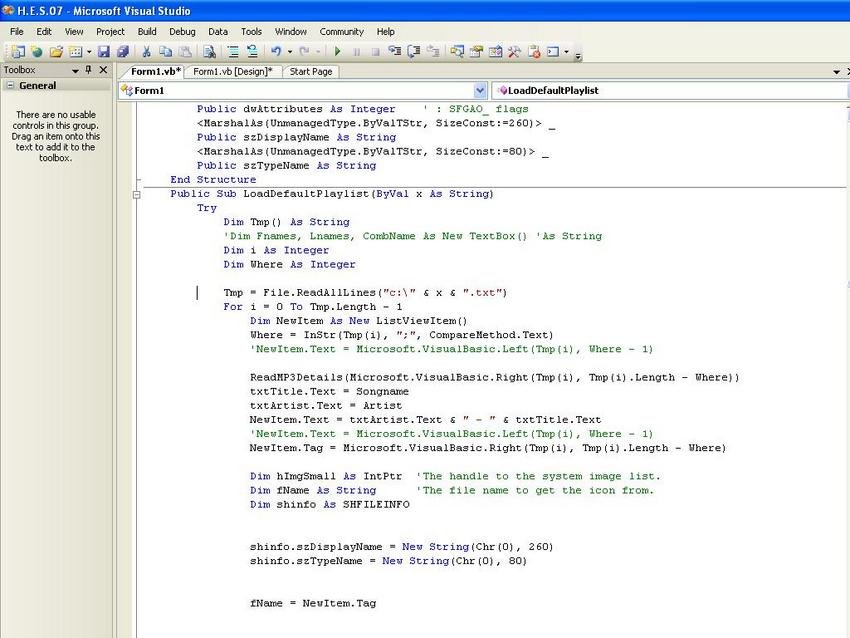Click the Stop Debugging square icon
850x638 pixels.
[375, 52]
